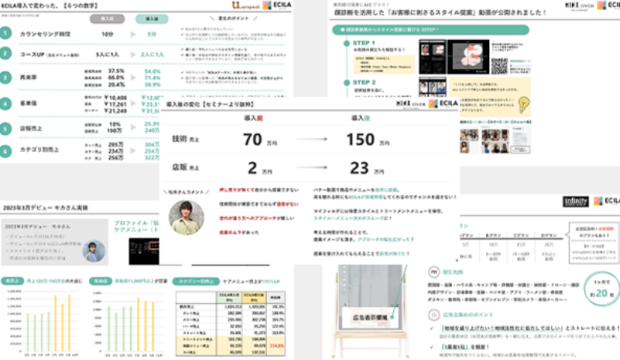Click the 2023年3月デビュー slide heading

(45, 208)
